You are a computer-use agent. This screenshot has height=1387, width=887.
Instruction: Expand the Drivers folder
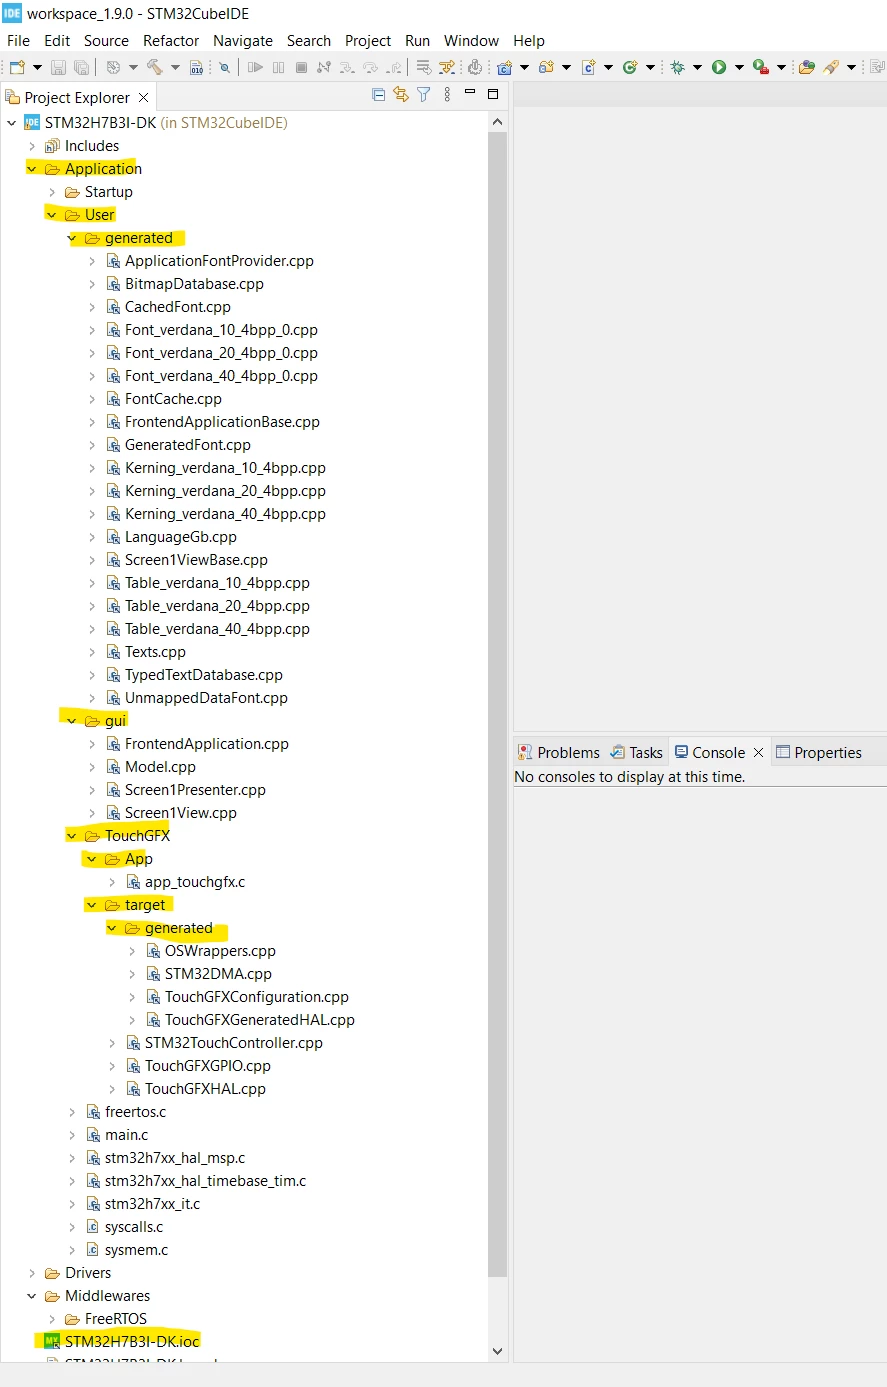32,1273
